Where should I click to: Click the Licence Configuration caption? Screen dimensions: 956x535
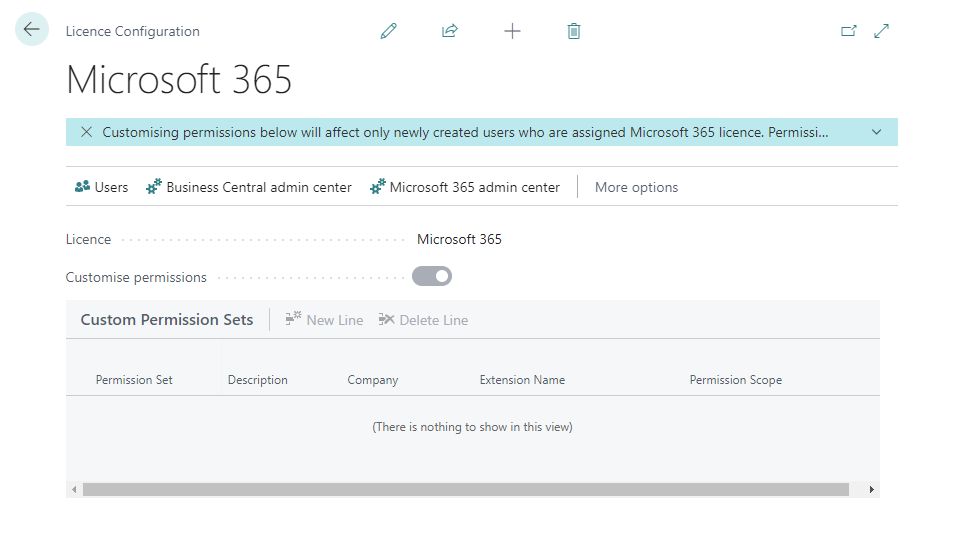pos(133,31)
